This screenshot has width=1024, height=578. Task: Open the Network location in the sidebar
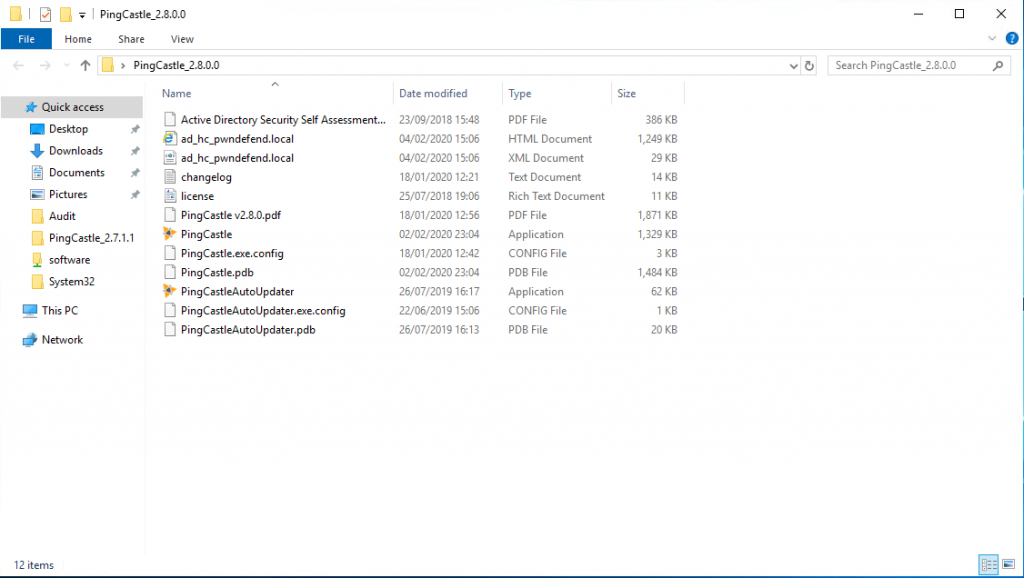60,340
